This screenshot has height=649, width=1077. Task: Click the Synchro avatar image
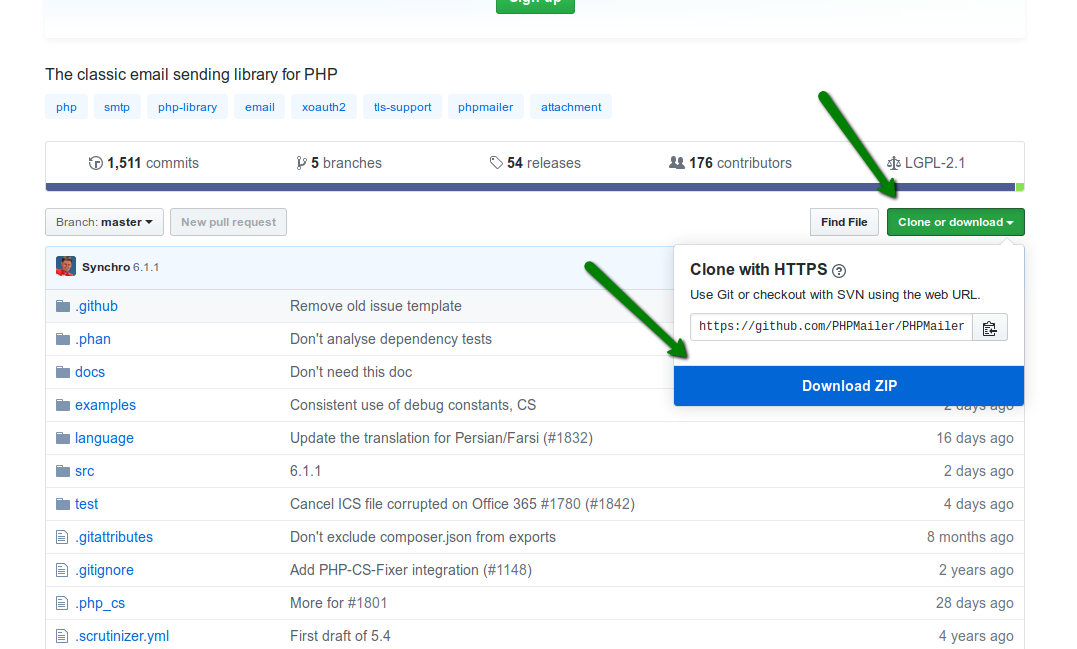point(66,266)
